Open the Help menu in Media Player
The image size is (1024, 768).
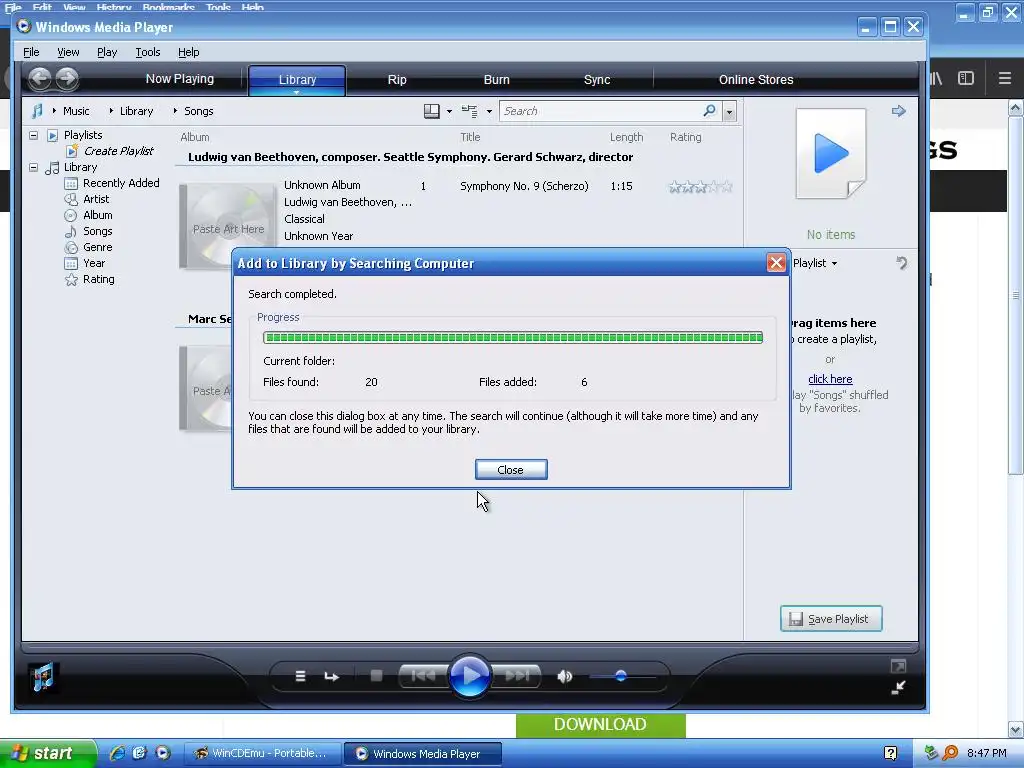pyautogui.click(x=189, y=52)
